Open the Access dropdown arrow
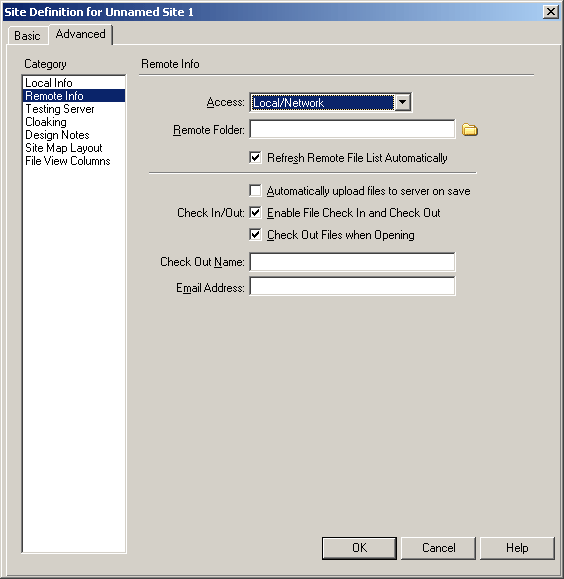Image resolution: width=564 pixels, height=579 pixels. (x=403, y=102)
